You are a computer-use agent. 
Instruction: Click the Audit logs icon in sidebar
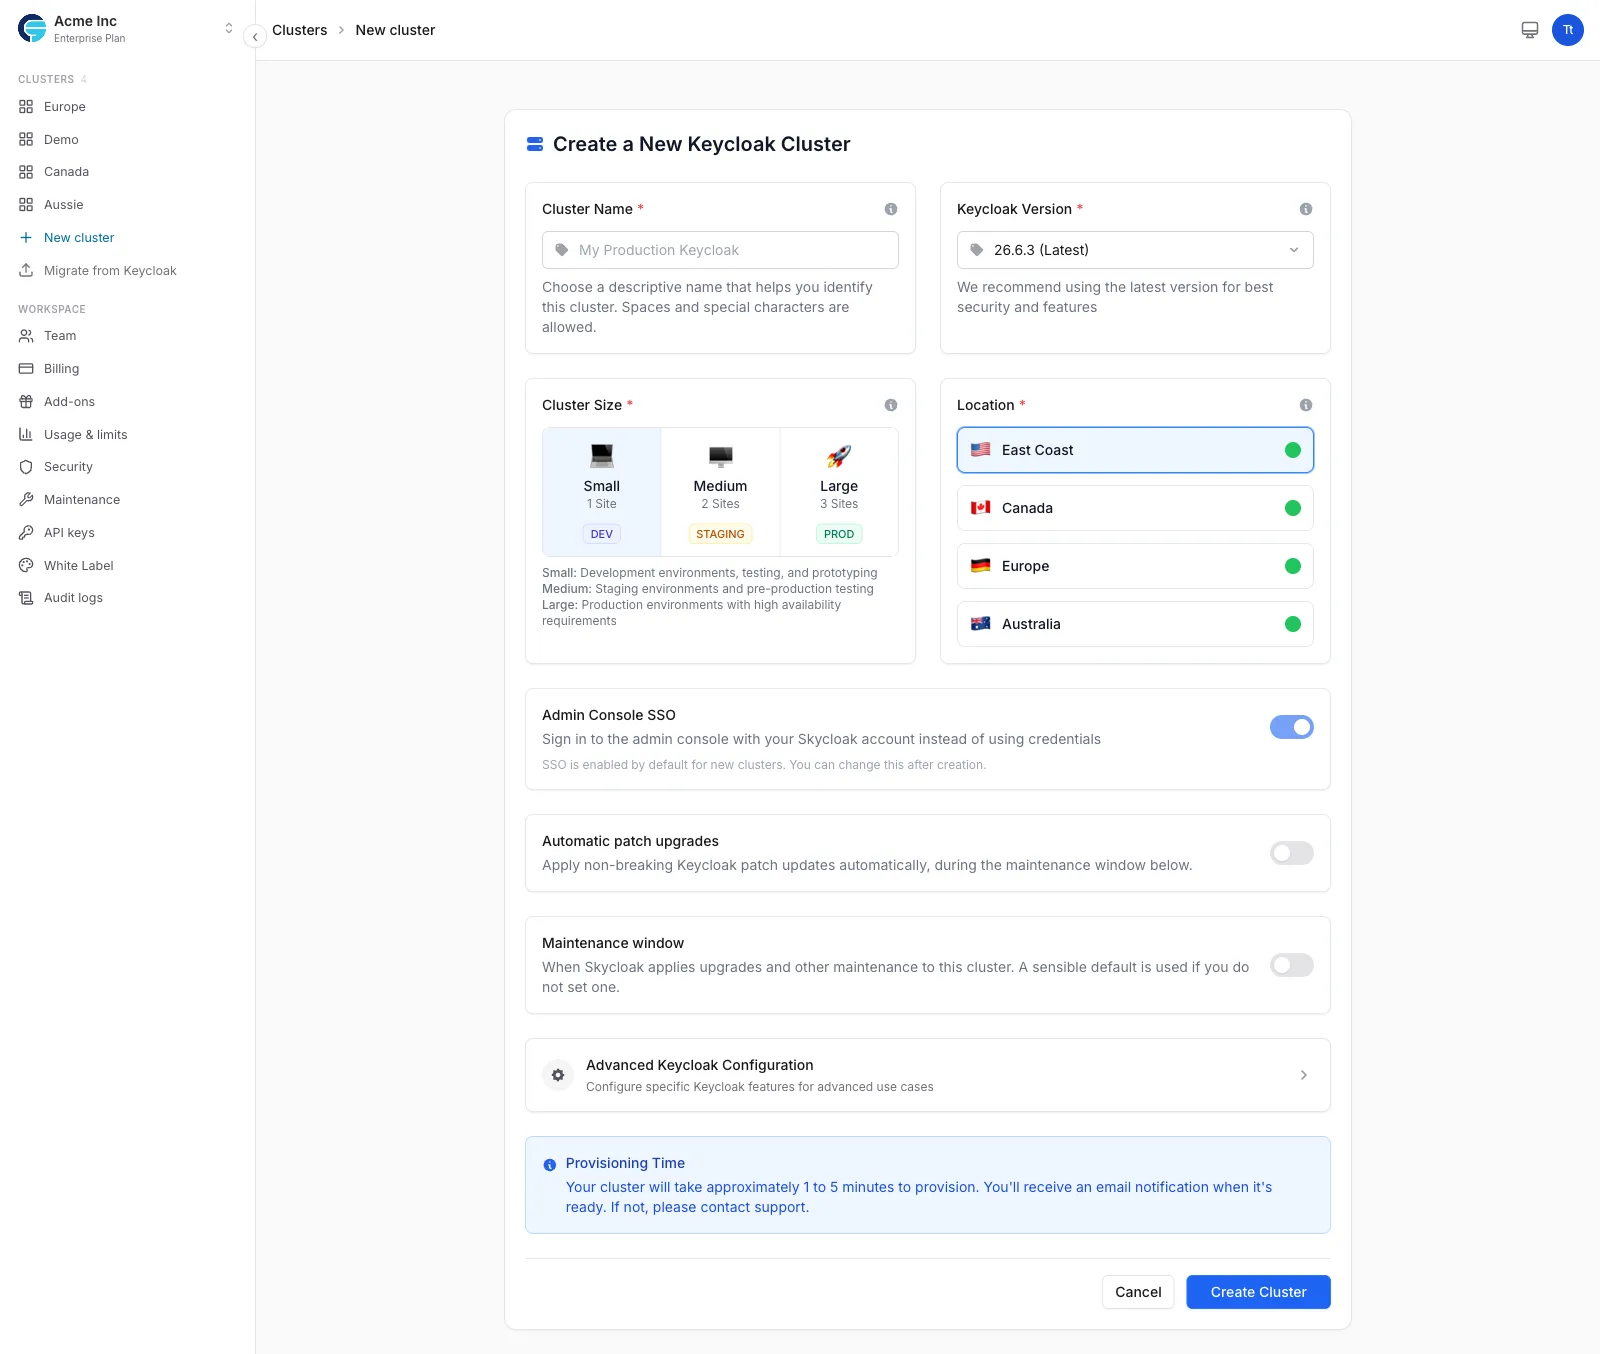pyautogui.click(x=26, y=598)
